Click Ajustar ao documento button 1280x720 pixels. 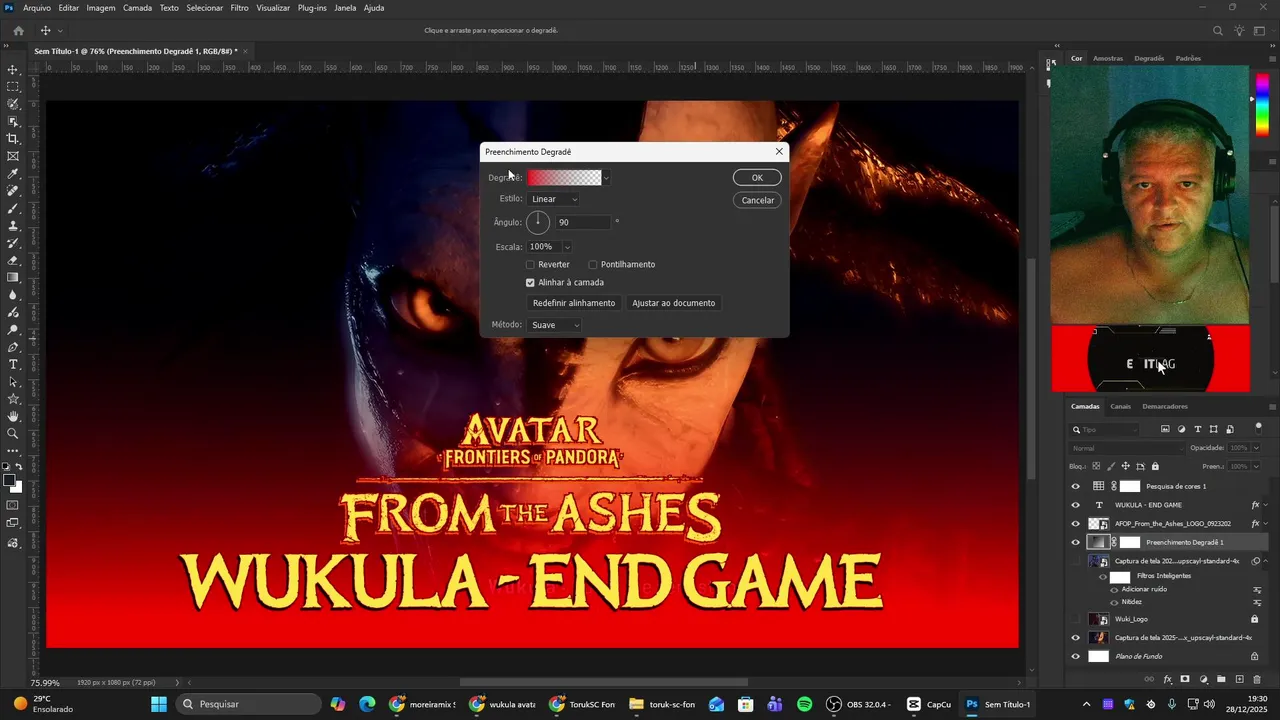click(674, 303)
